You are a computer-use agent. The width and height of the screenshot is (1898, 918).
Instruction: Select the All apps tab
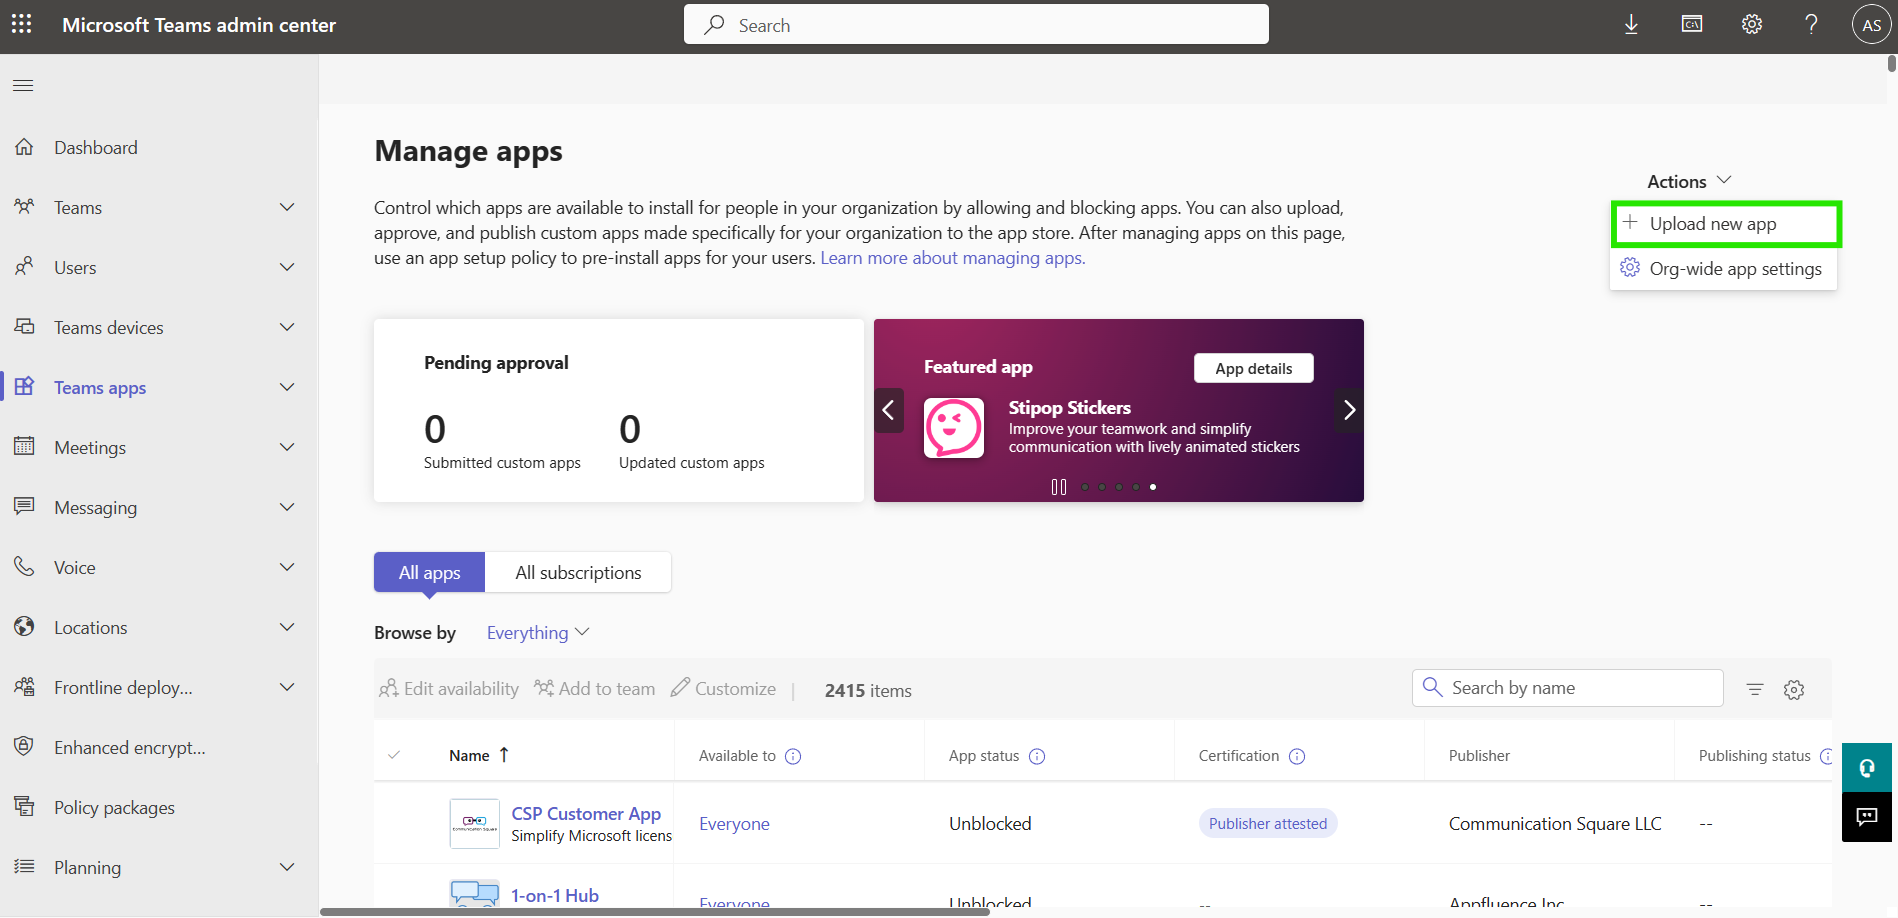point(428,572)
